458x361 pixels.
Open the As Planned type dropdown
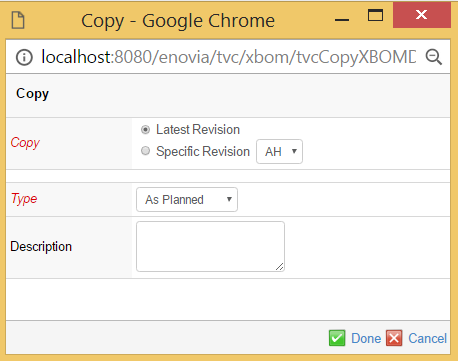187,200
